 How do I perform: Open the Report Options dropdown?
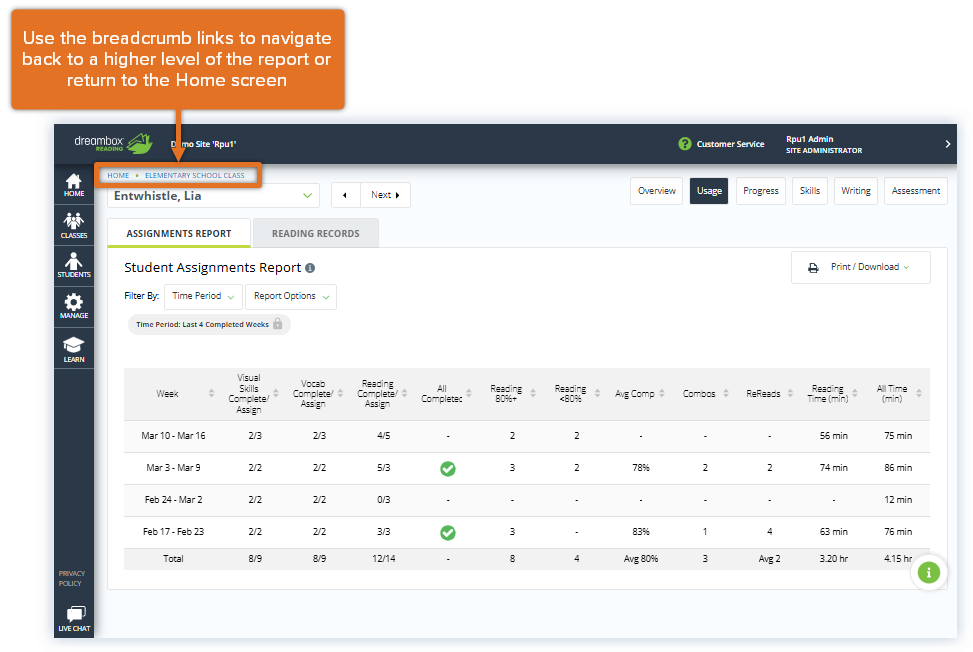tap(290, 296)
